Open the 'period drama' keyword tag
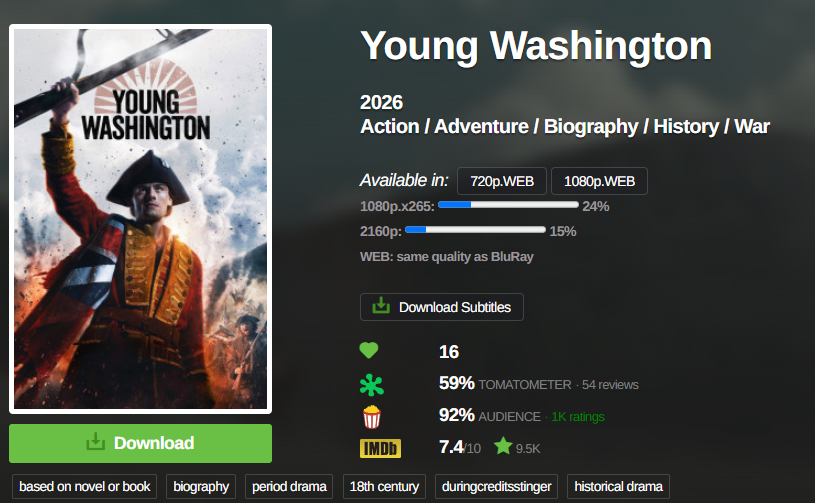 click(x=289, y=486)
